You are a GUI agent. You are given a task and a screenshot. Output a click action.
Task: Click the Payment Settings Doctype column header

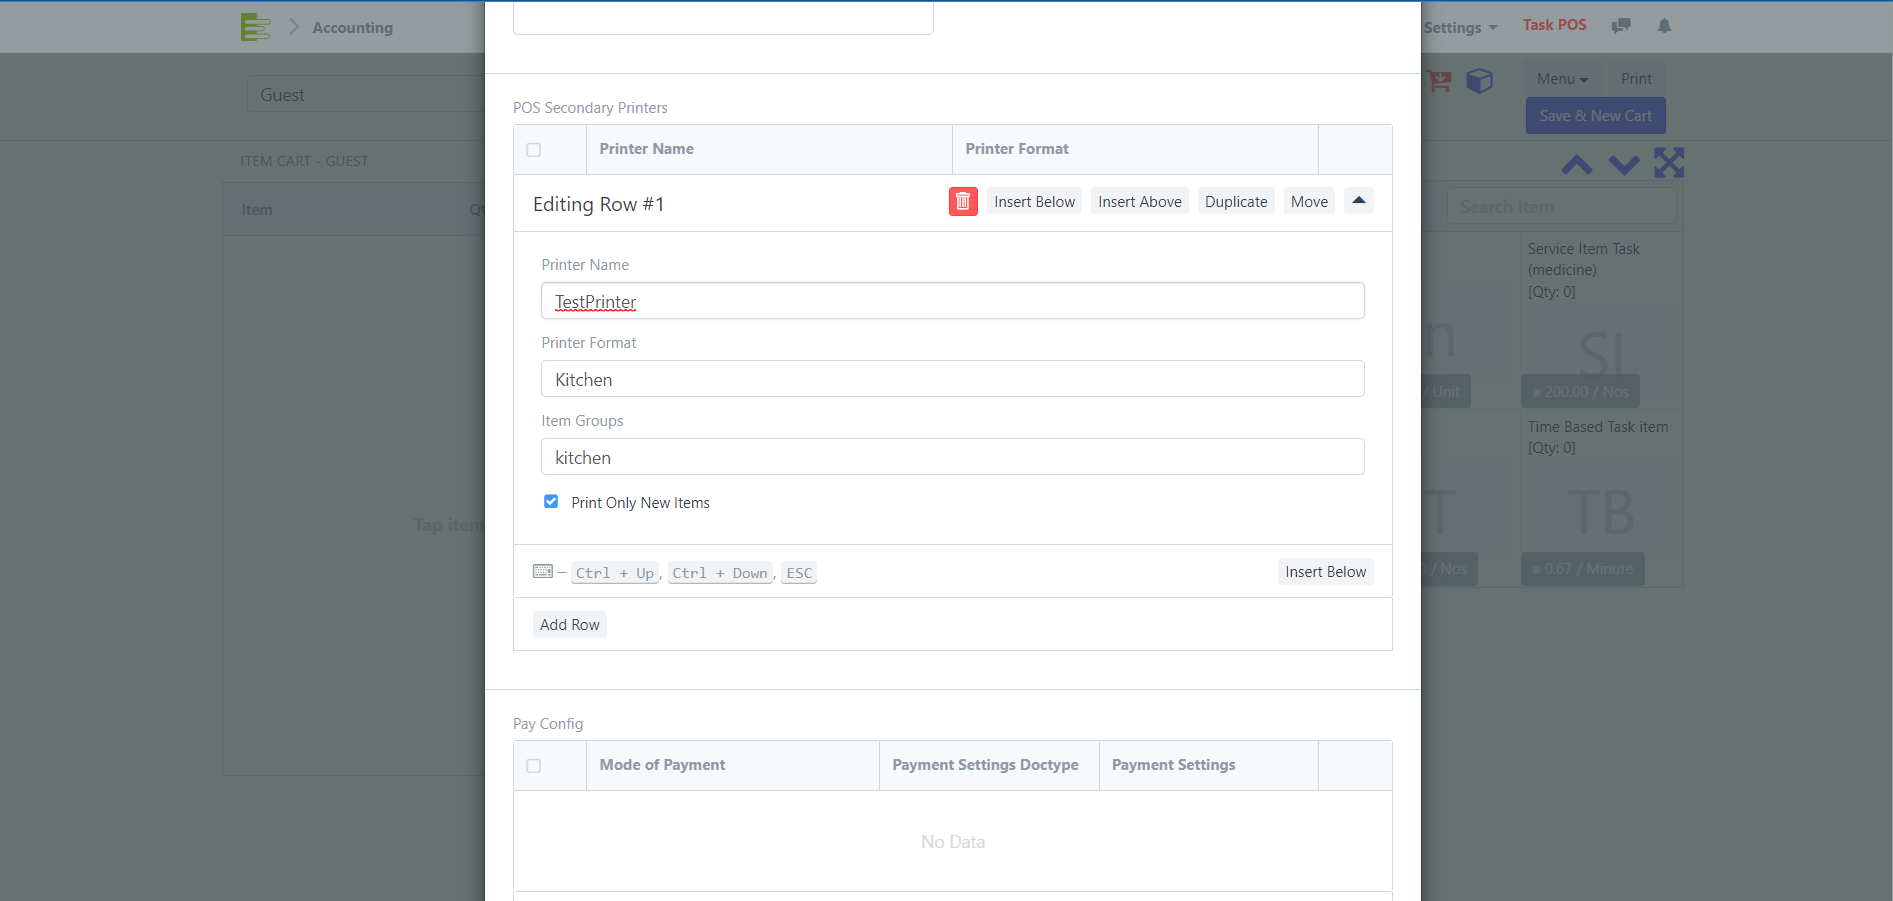(x=988, y=765)
